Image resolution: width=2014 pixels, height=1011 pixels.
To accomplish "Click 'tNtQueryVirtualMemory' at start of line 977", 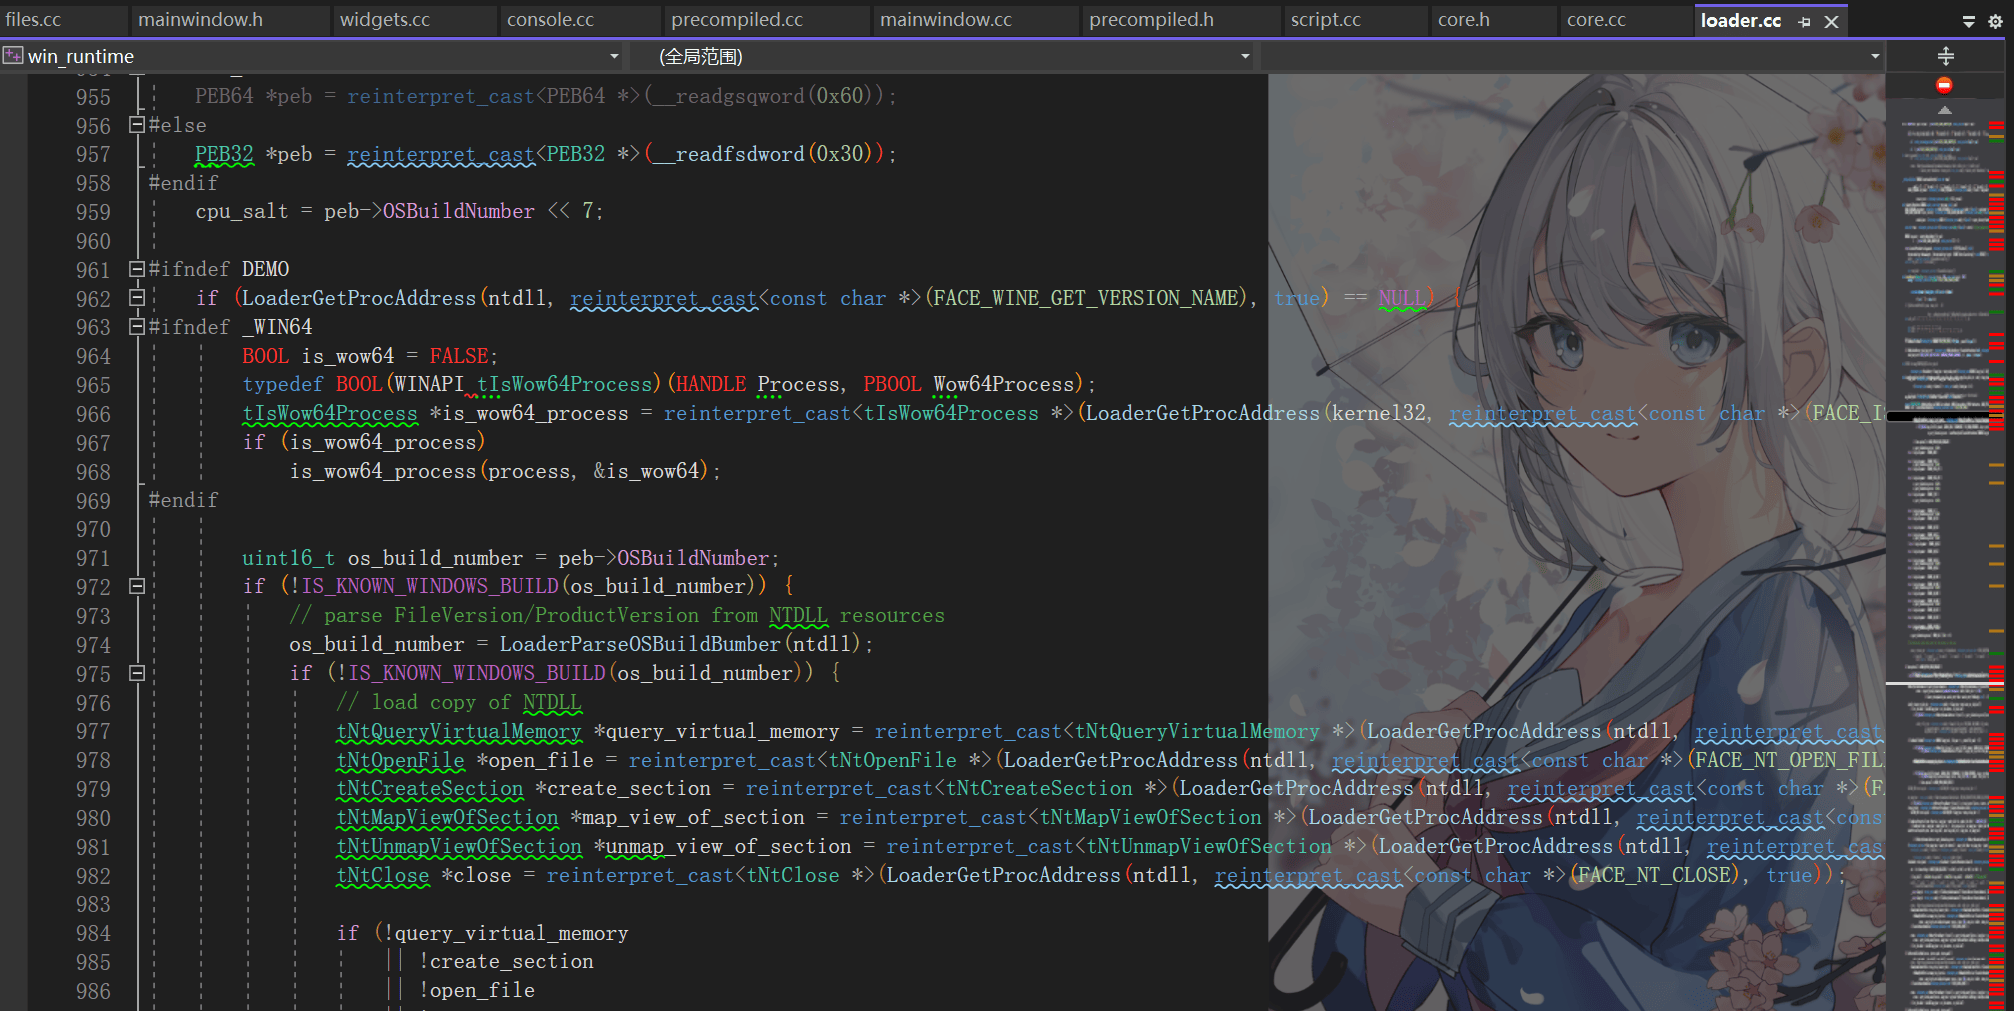I will [x=459, y=731].
